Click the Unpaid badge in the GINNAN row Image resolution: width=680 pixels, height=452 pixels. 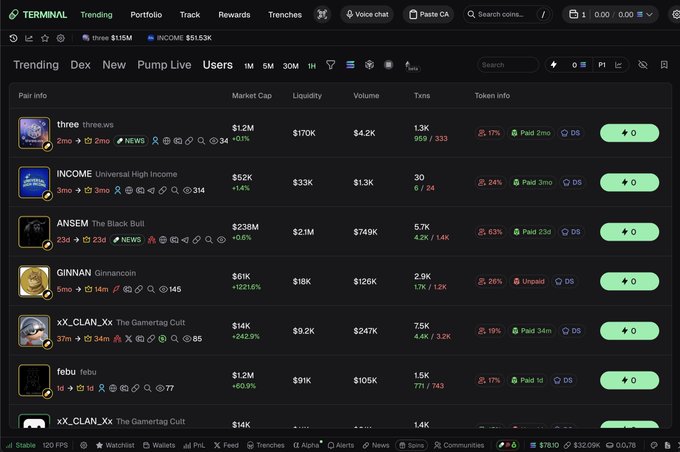(x=529, y=281)
